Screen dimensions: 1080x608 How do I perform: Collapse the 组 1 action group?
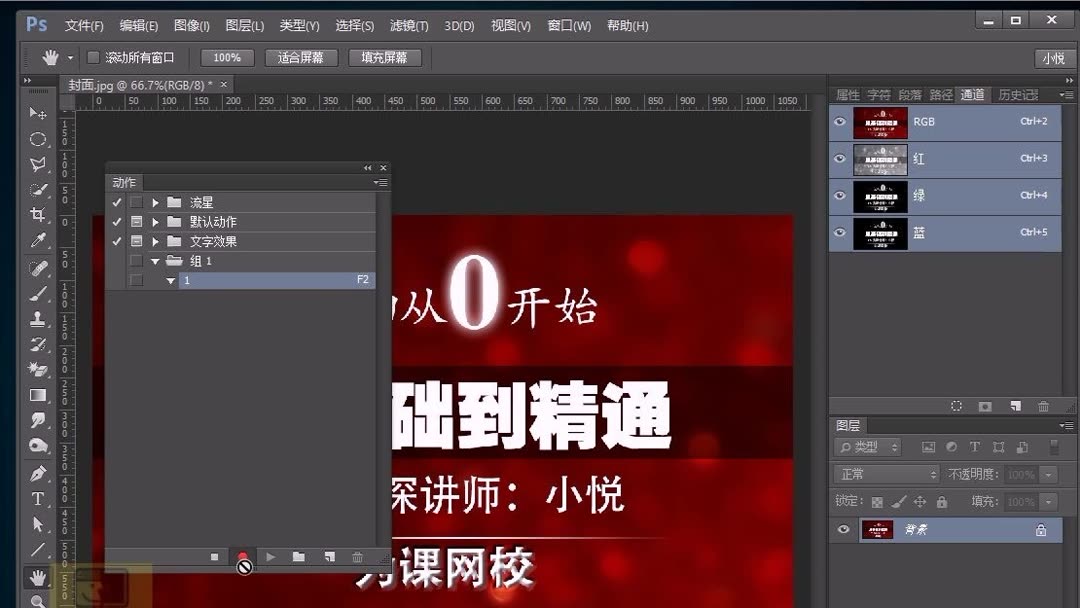click(x=155, y=260)
